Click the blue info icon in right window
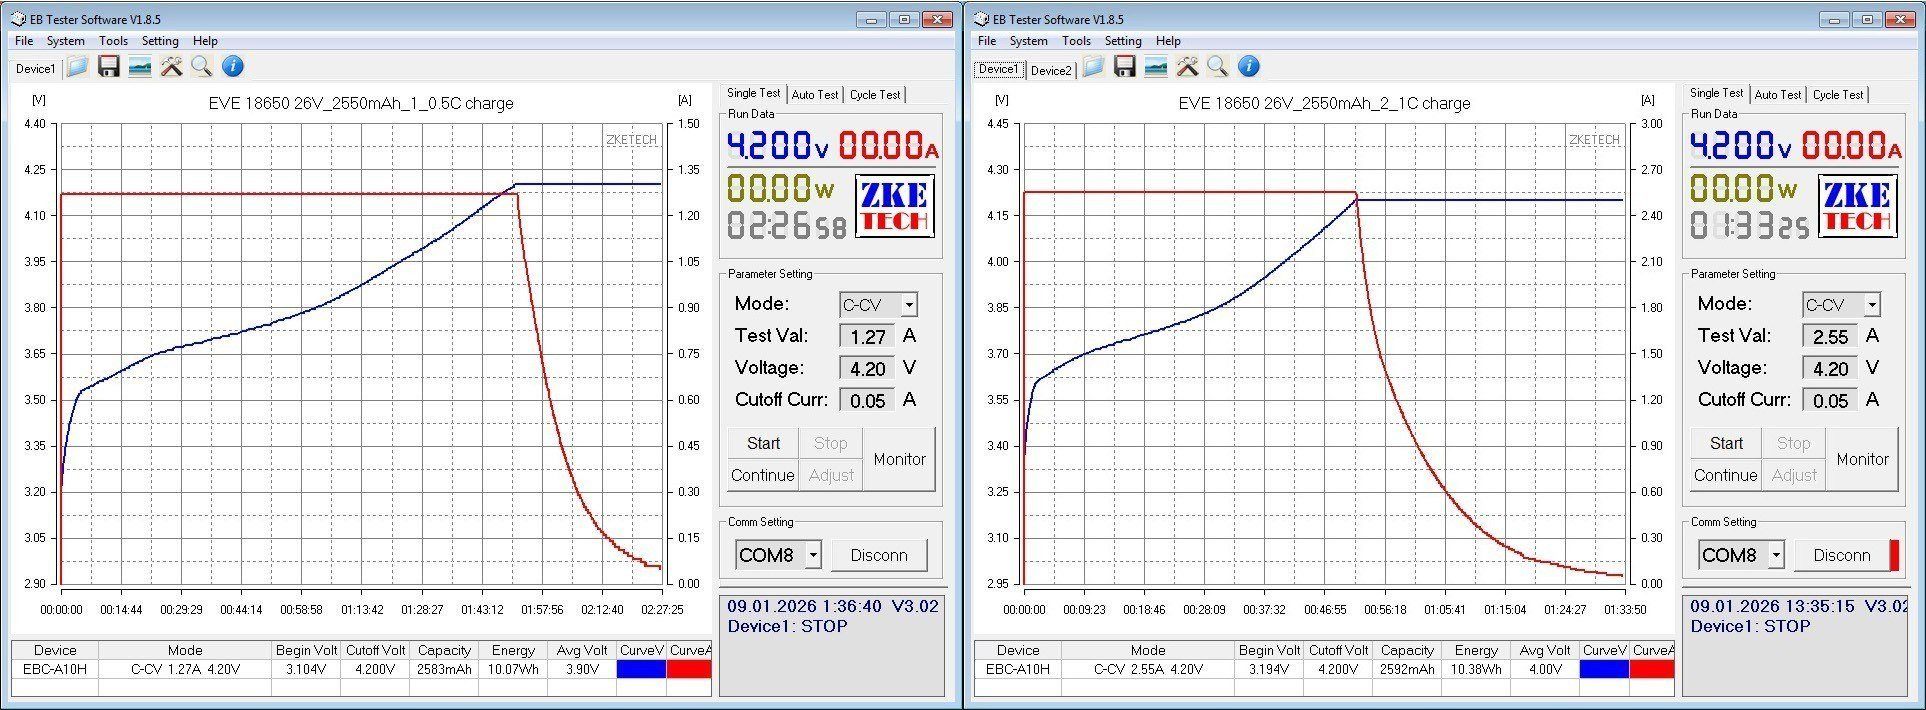The image size is (1926, 710). click(1248, 67)
